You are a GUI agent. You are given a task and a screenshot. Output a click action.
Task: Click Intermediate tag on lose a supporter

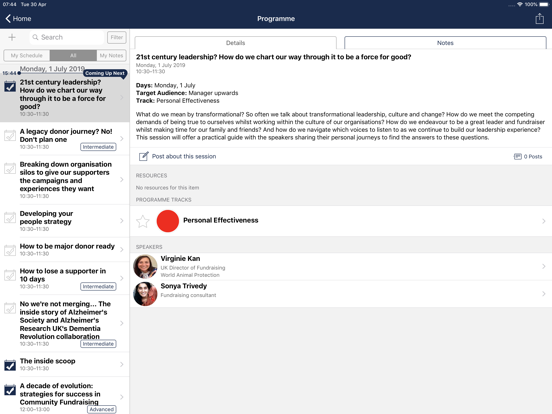pyautogui.click(x=98, y=287)
